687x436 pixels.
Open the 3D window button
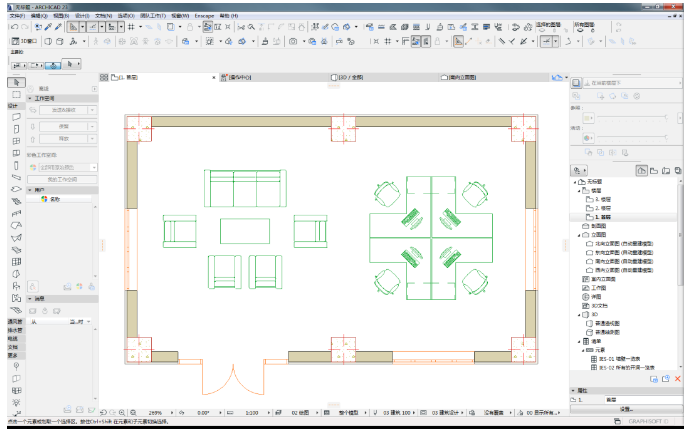tap(25, 41)
